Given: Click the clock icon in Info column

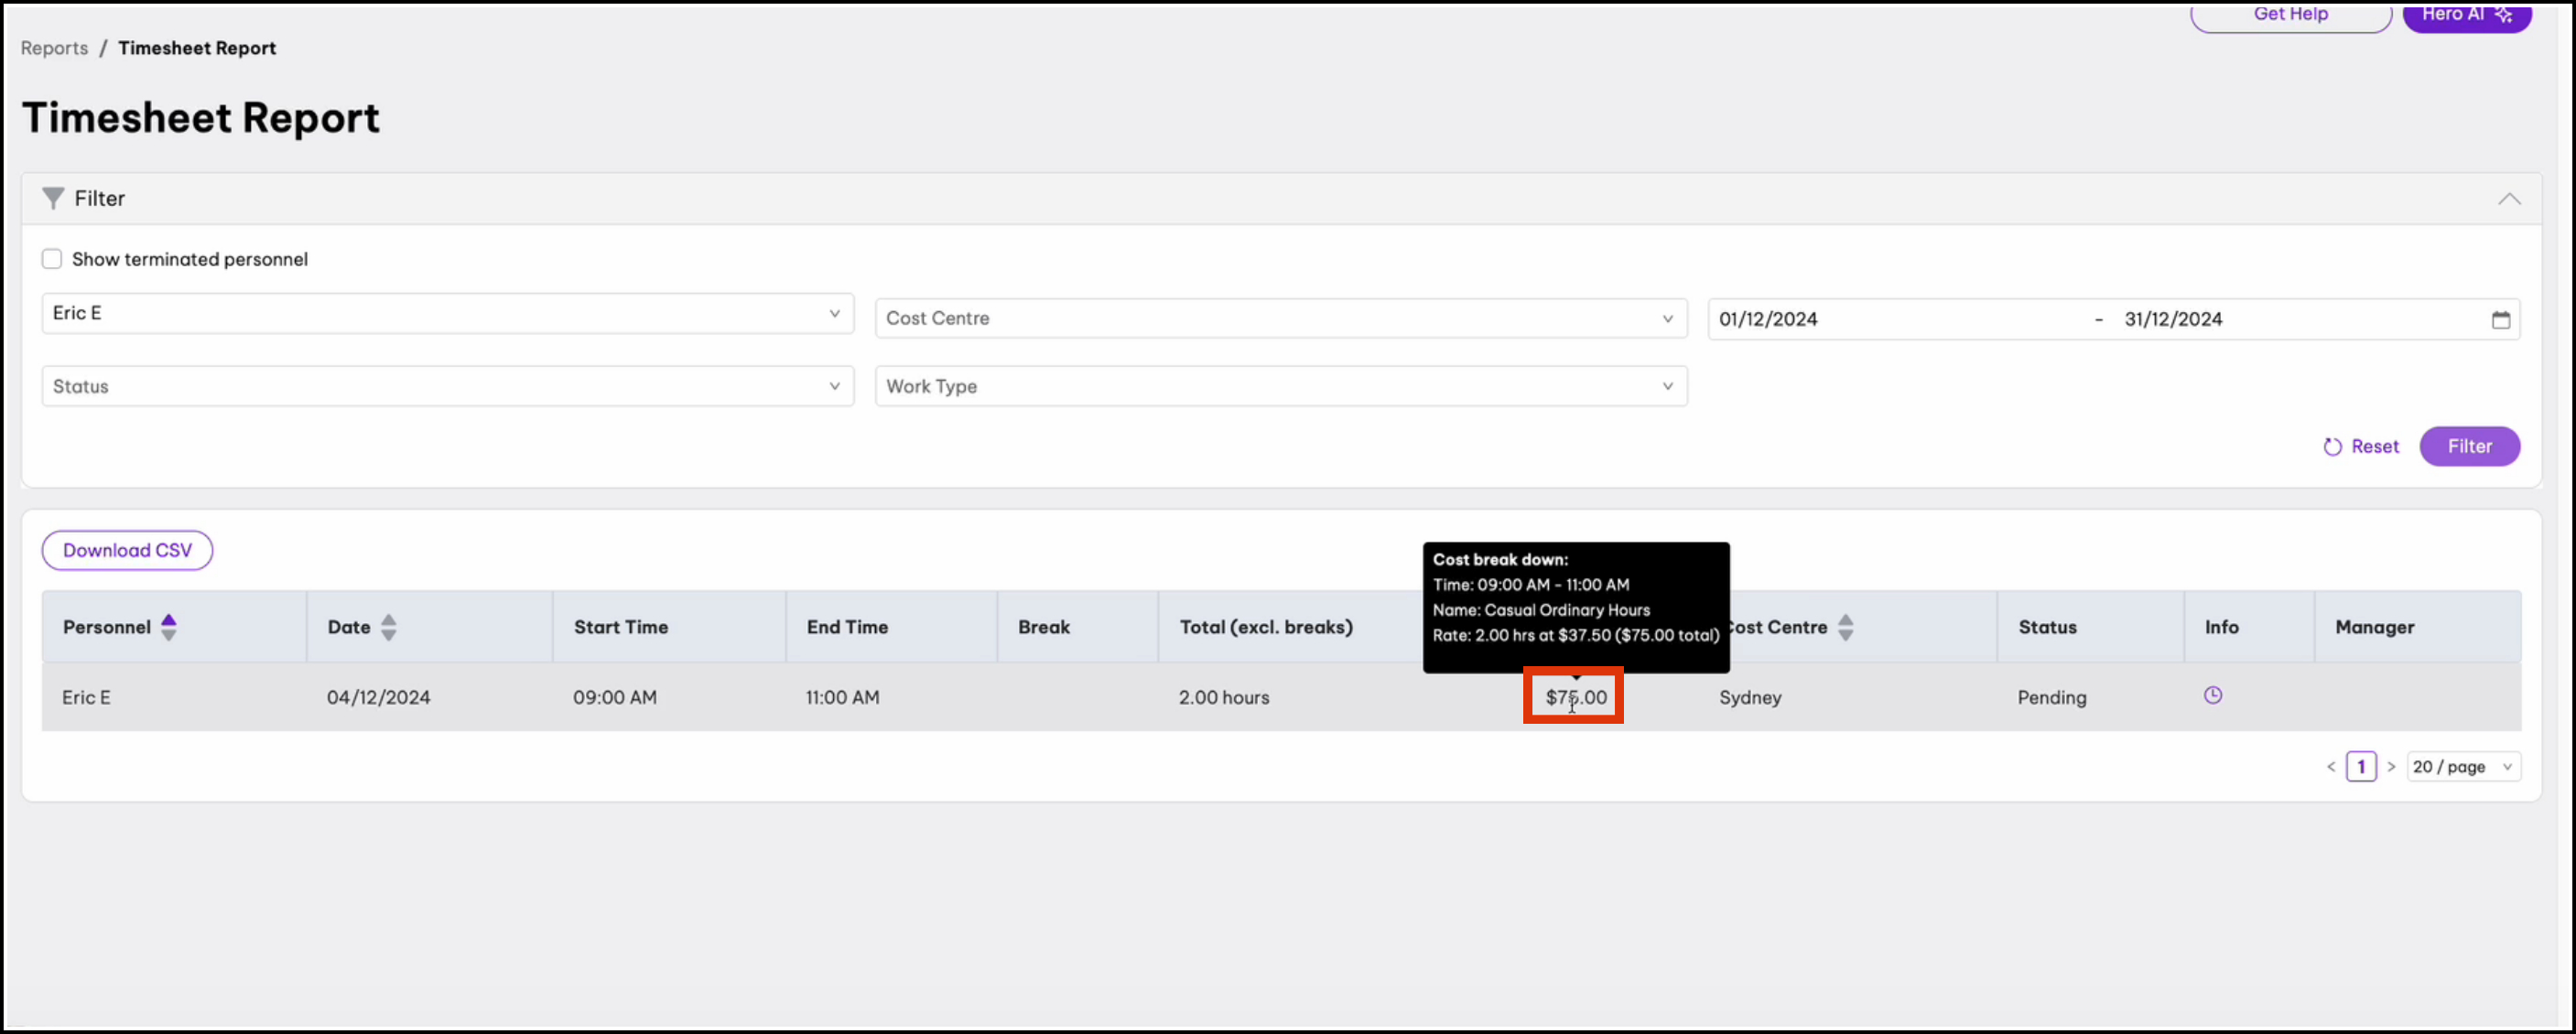Looking at the screenshot, I should (2212, 695).
